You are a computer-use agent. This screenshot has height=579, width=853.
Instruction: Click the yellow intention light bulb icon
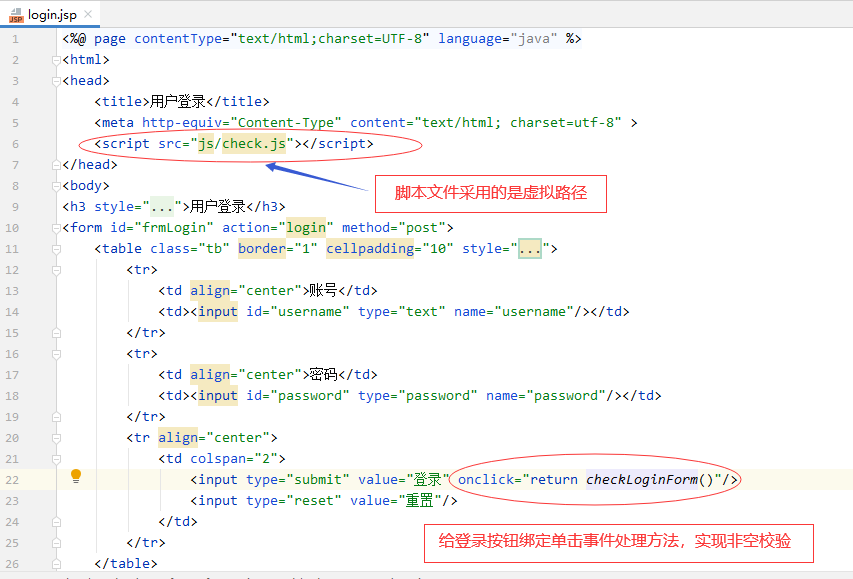click(76, 477)
